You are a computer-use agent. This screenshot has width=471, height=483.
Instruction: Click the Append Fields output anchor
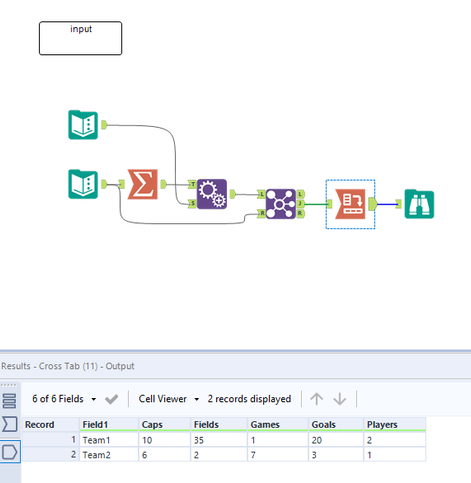[x=233, y=194]
